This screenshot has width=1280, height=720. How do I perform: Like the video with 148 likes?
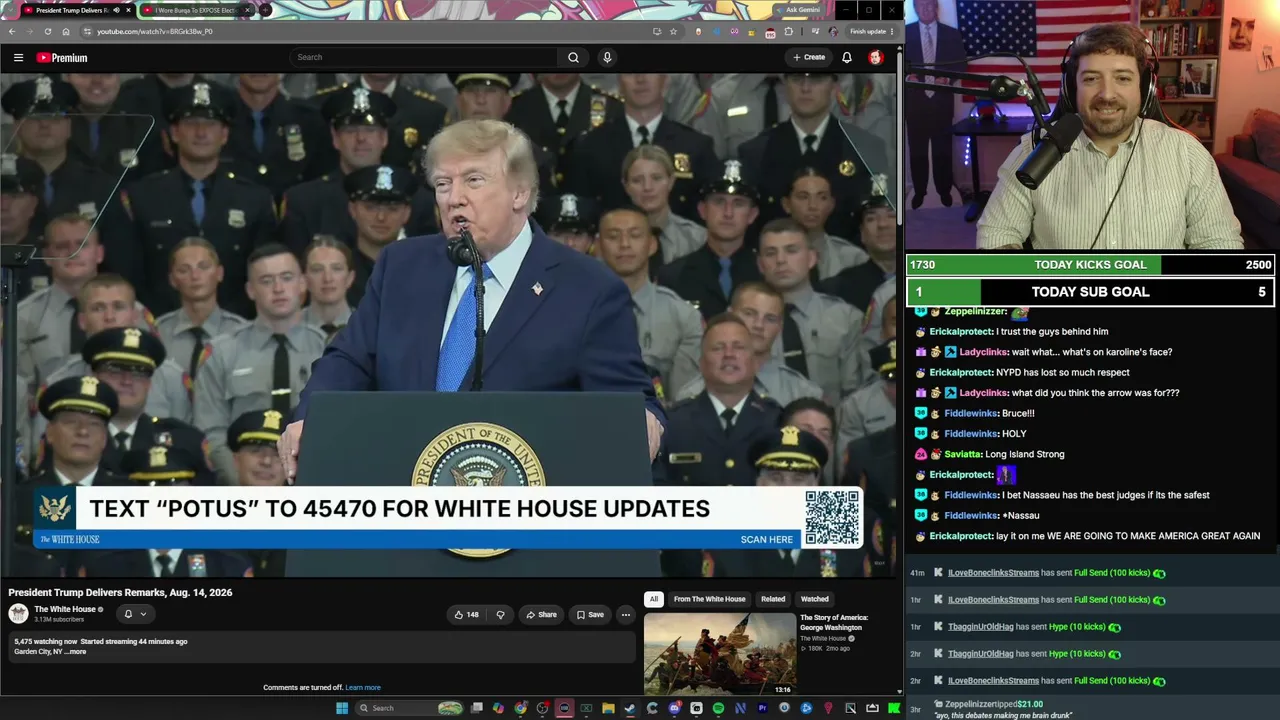point(466,615)
